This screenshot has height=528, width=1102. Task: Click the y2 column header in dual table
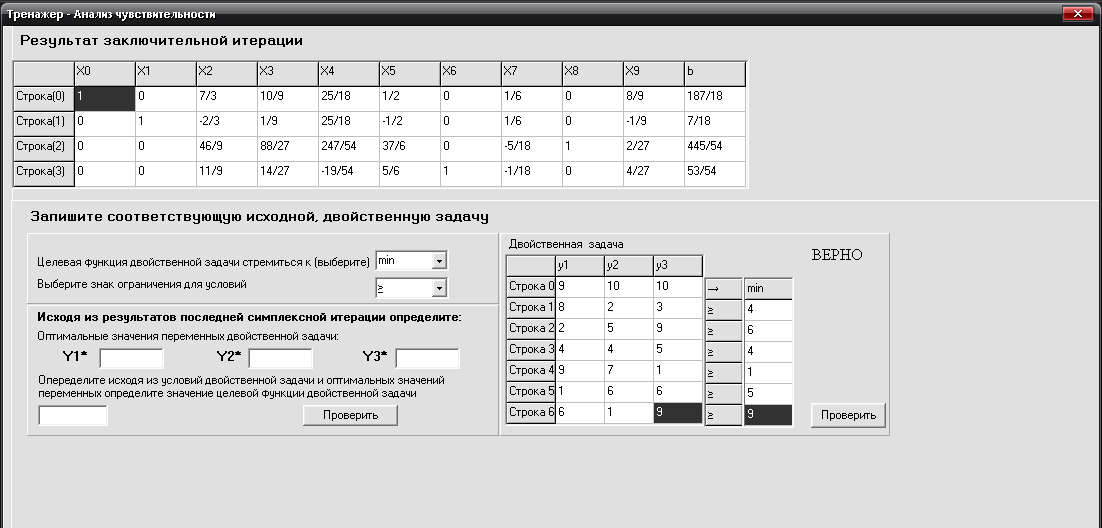point(629,266)
